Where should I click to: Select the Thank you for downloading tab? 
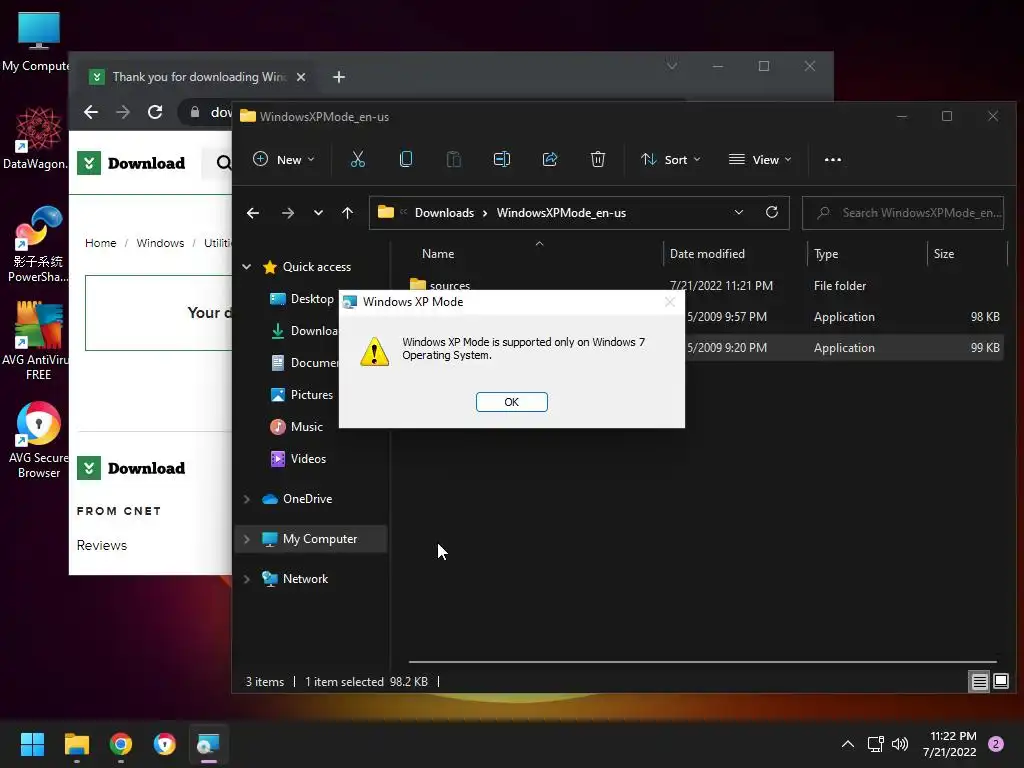pyautogui.click(x=195, y=77)
